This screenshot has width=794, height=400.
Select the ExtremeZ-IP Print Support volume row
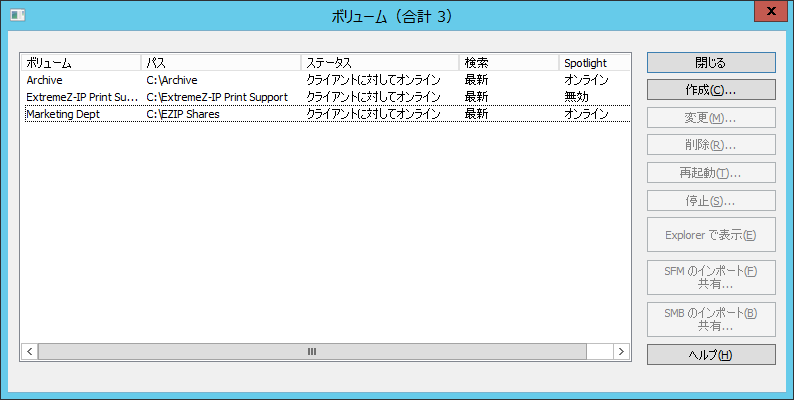pos(82,97)
